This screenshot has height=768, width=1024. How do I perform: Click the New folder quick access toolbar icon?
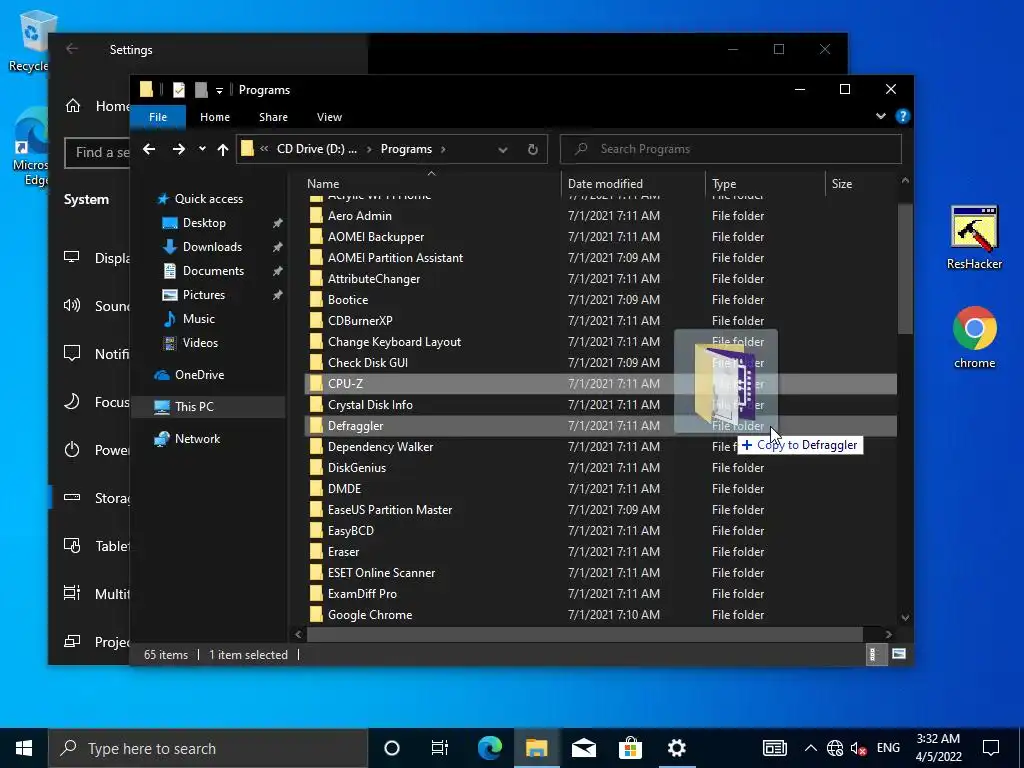click(x=201, y=90)
